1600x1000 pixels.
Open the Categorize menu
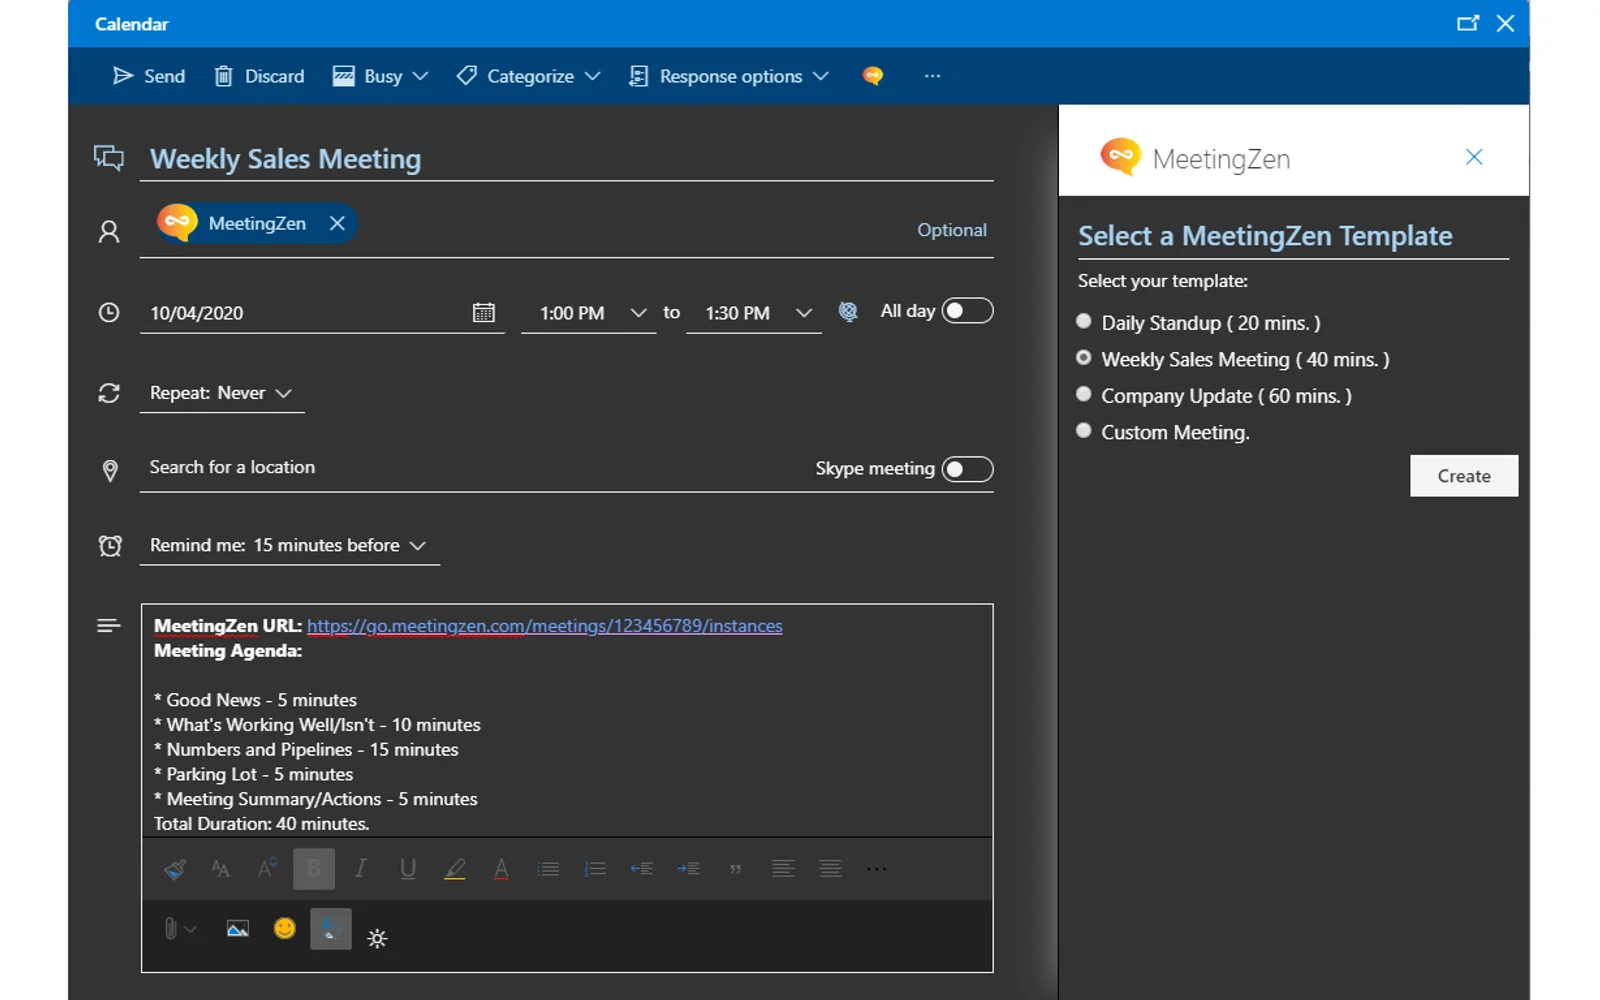tap(528, 76)
